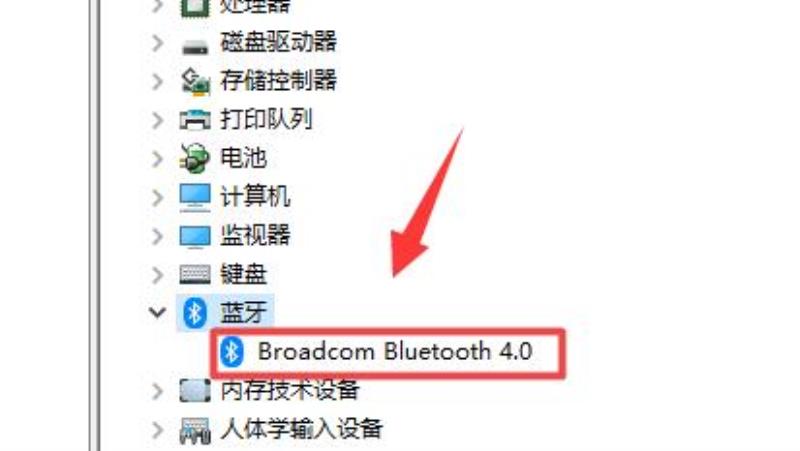The width and height of the screenshot is (800, 451).
Task: Expand the disk drives (磁盘驱动器) node
Action: [x=158, y=43]
